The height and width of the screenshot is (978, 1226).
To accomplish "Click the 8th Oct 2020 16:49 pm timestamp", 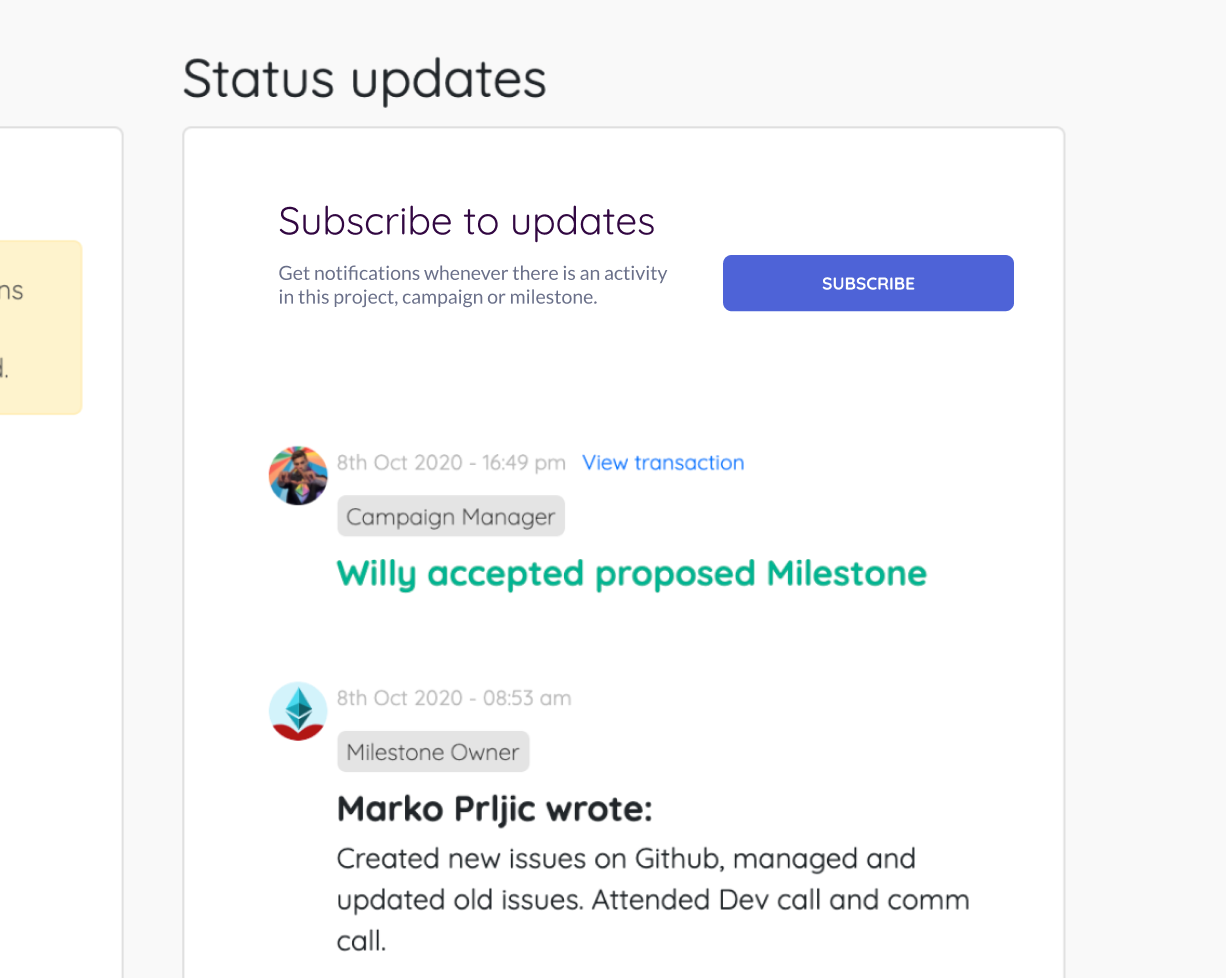I will click(451, 463).
